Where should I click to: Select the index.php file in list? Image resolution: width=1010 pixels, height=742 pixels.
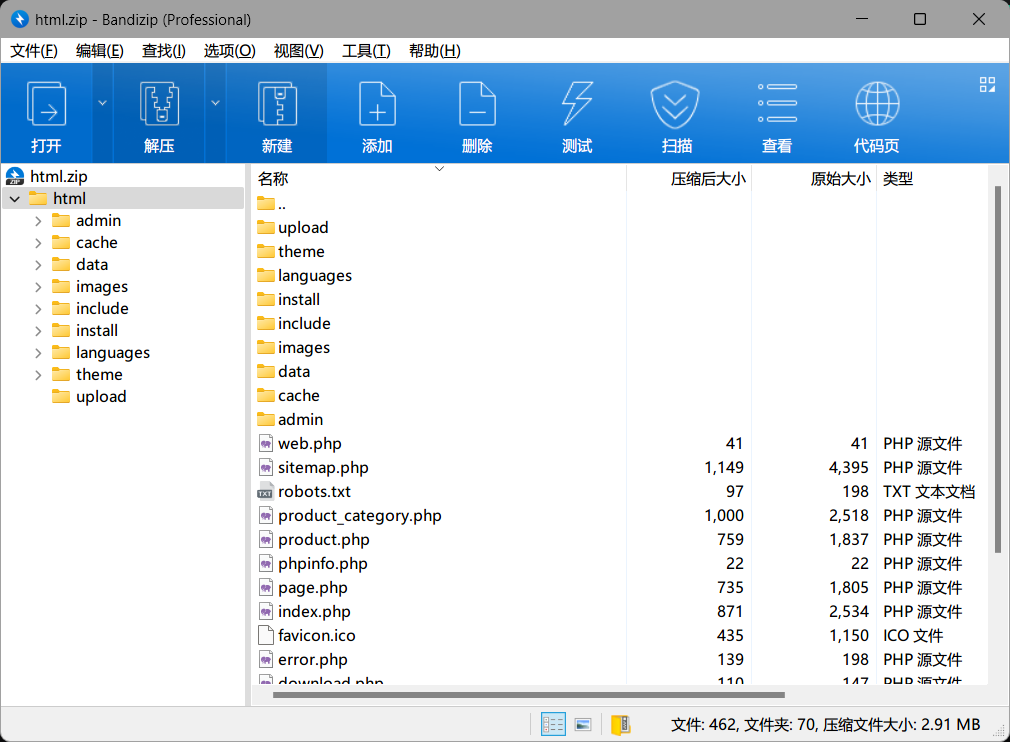(314, 612)
